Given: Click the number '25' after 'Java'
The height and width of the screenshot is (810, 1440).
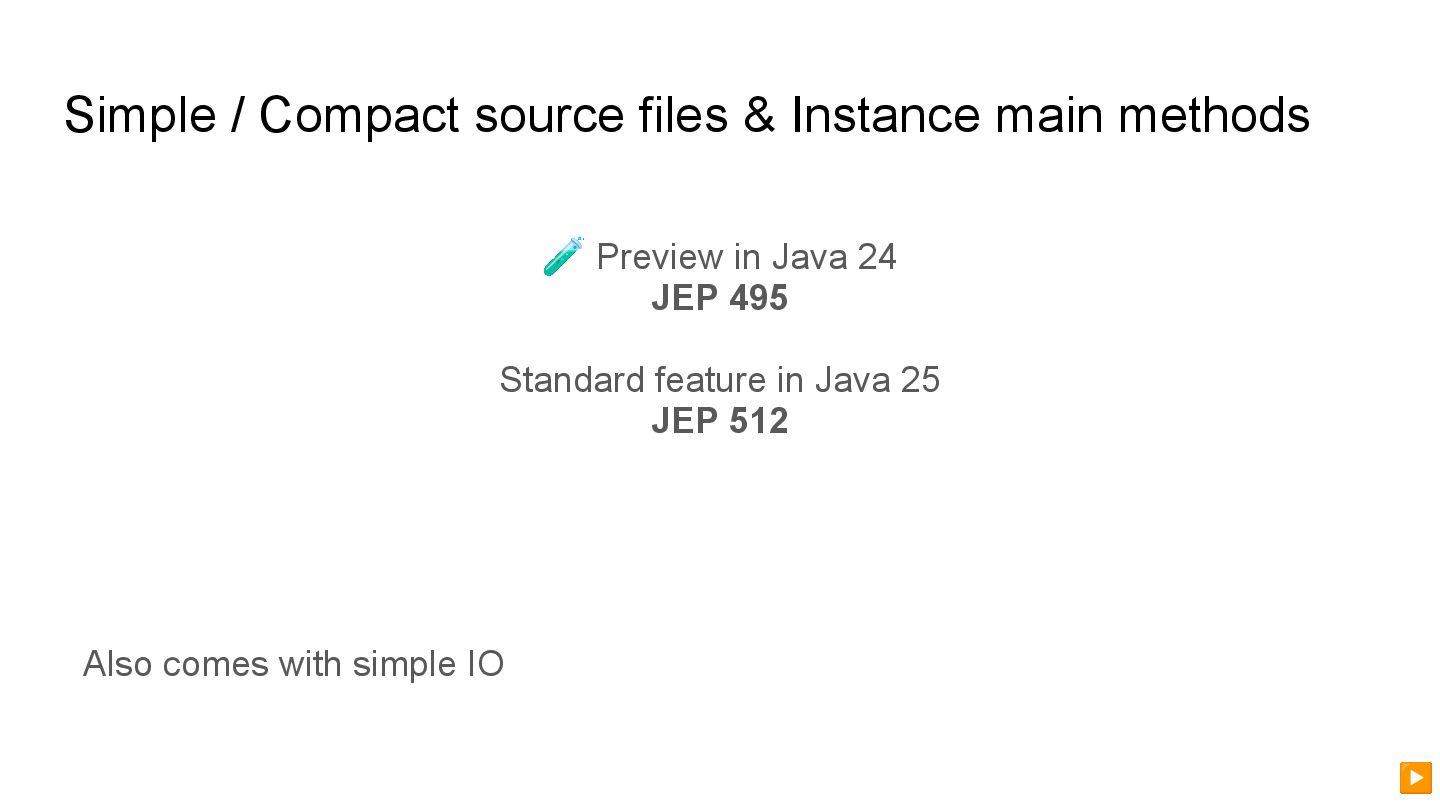Looking at the screenshot, I should pos(920,380).
